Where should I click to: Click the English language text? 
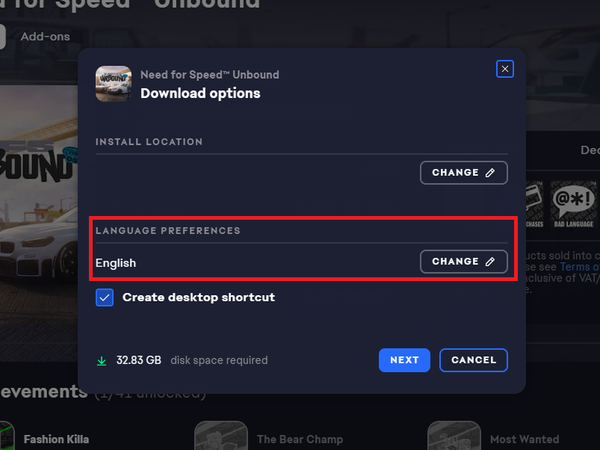click(x=116, y=263)
